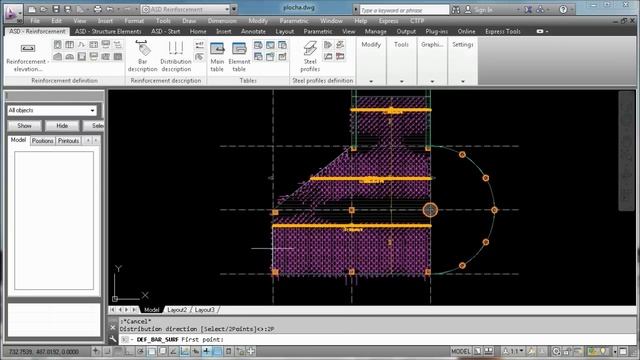Viewport: 640px width, 360px height.
Task: Close the command line with X icon
Action: click(x=113, y=327)
